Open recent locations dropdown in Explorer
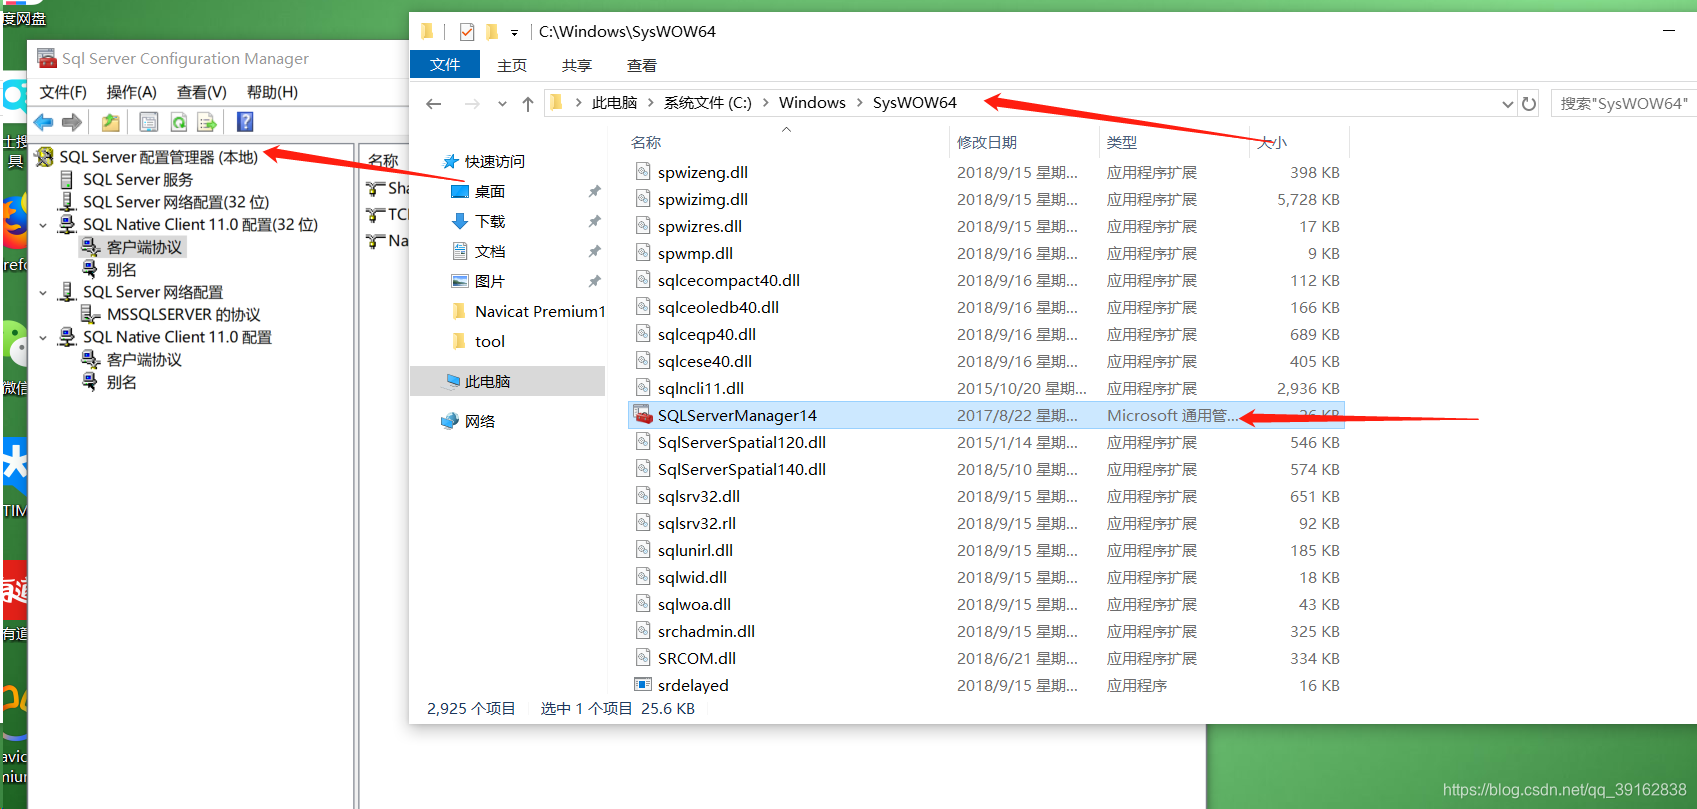Viewport: 1697px width, 809px height. tap(502, 104)
